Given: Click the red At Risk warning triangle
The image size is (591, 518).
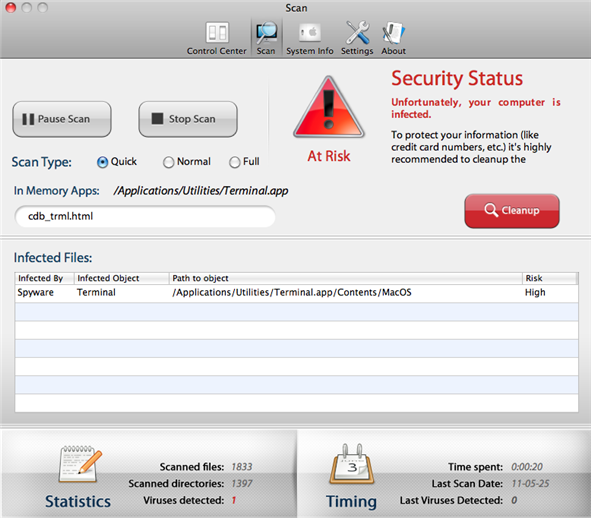Looking at the screenshot, I should pos(329,107).
